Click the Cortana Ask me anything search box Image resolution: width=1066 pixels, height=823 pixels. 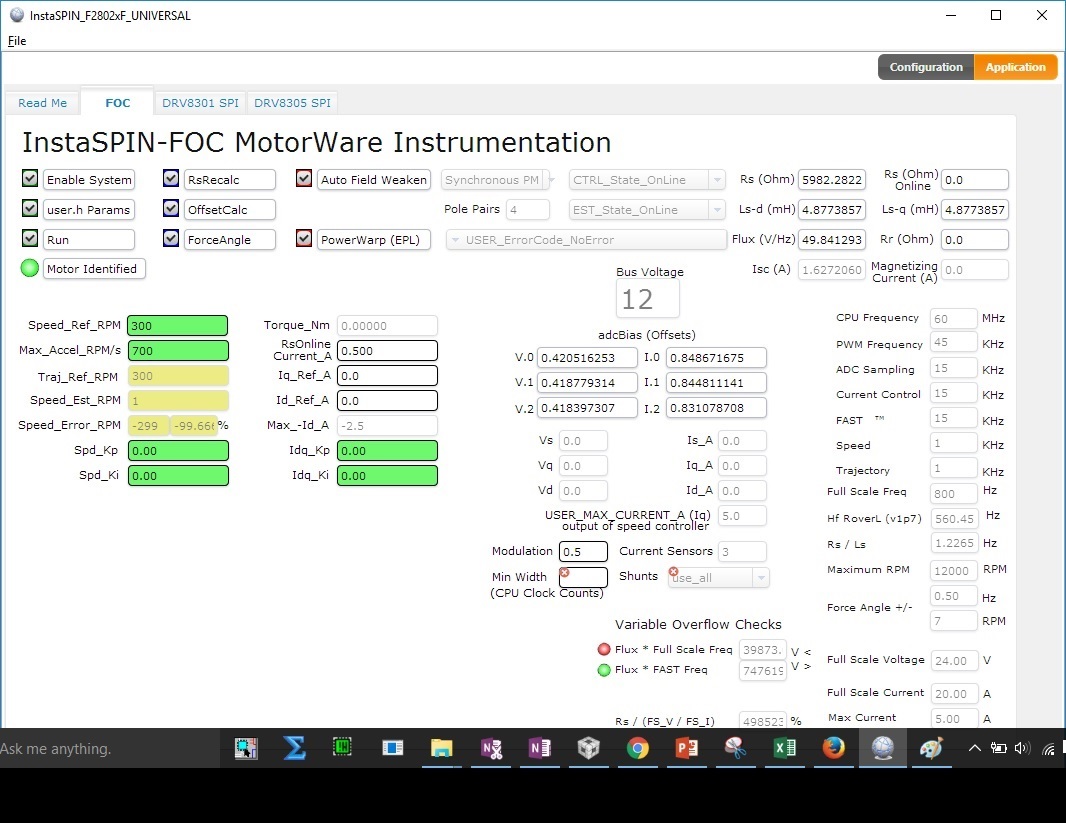tap(110, 748)
